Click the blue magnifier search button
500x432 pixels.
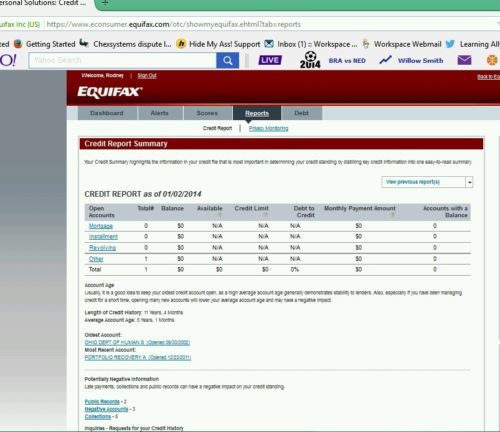click(227, 60)
